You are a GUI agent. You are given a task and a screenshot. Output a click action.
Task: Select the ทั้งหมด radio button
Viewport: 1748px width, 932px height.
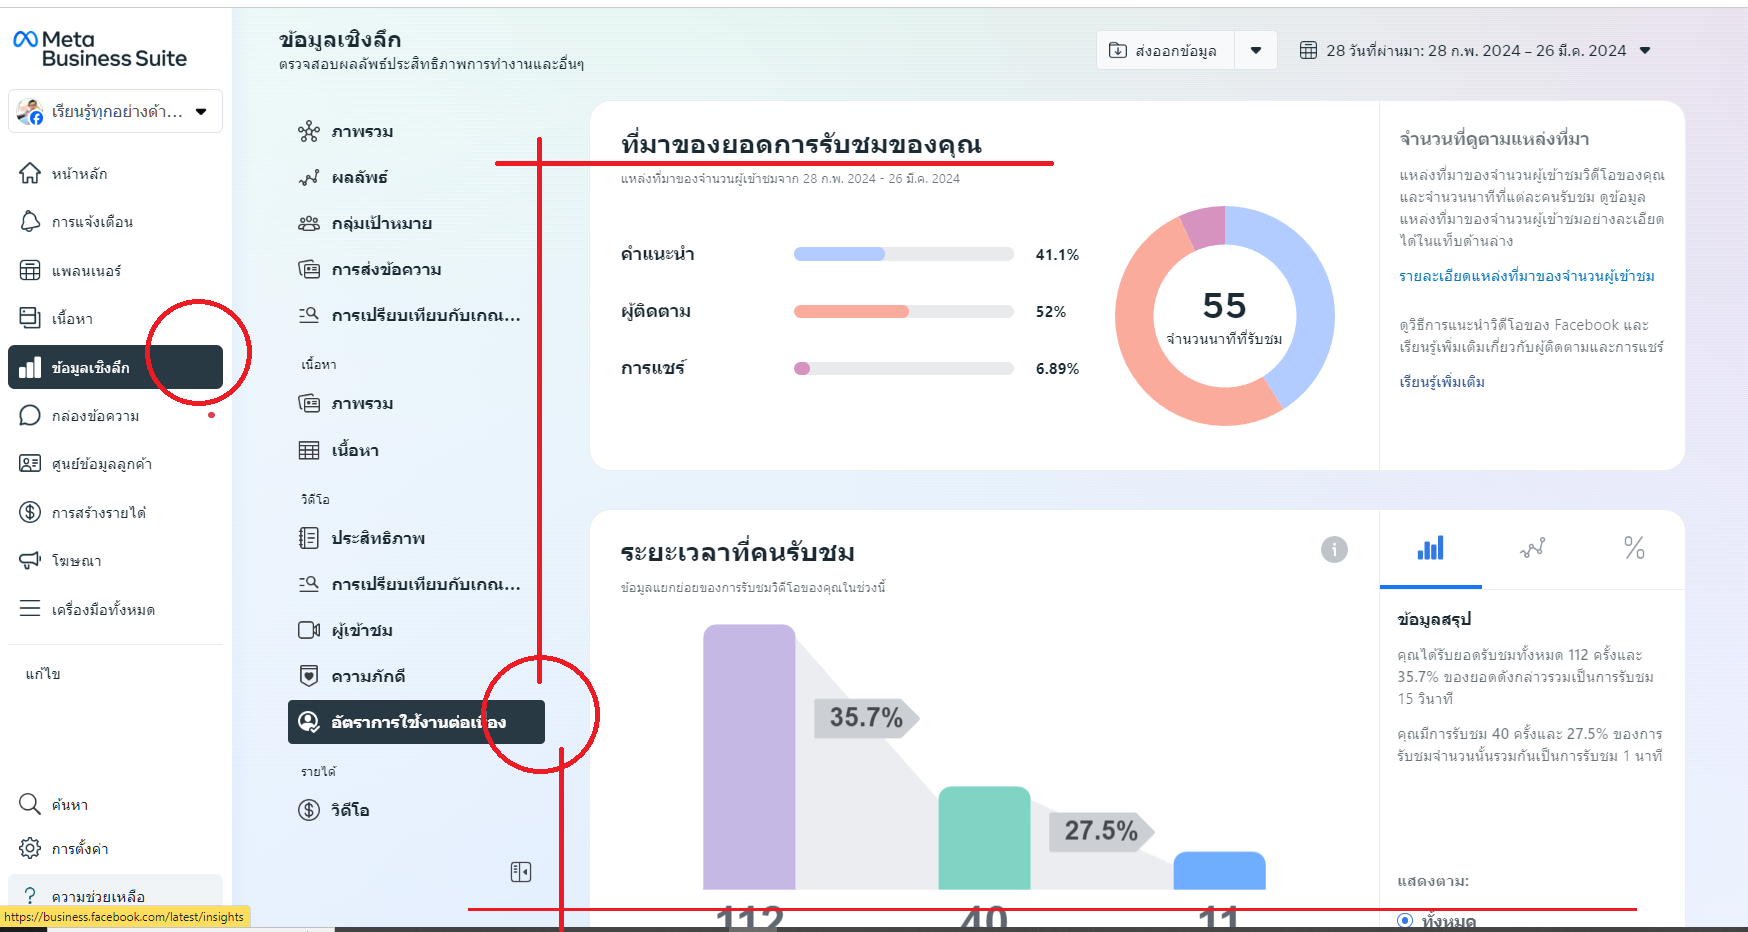1405,920
